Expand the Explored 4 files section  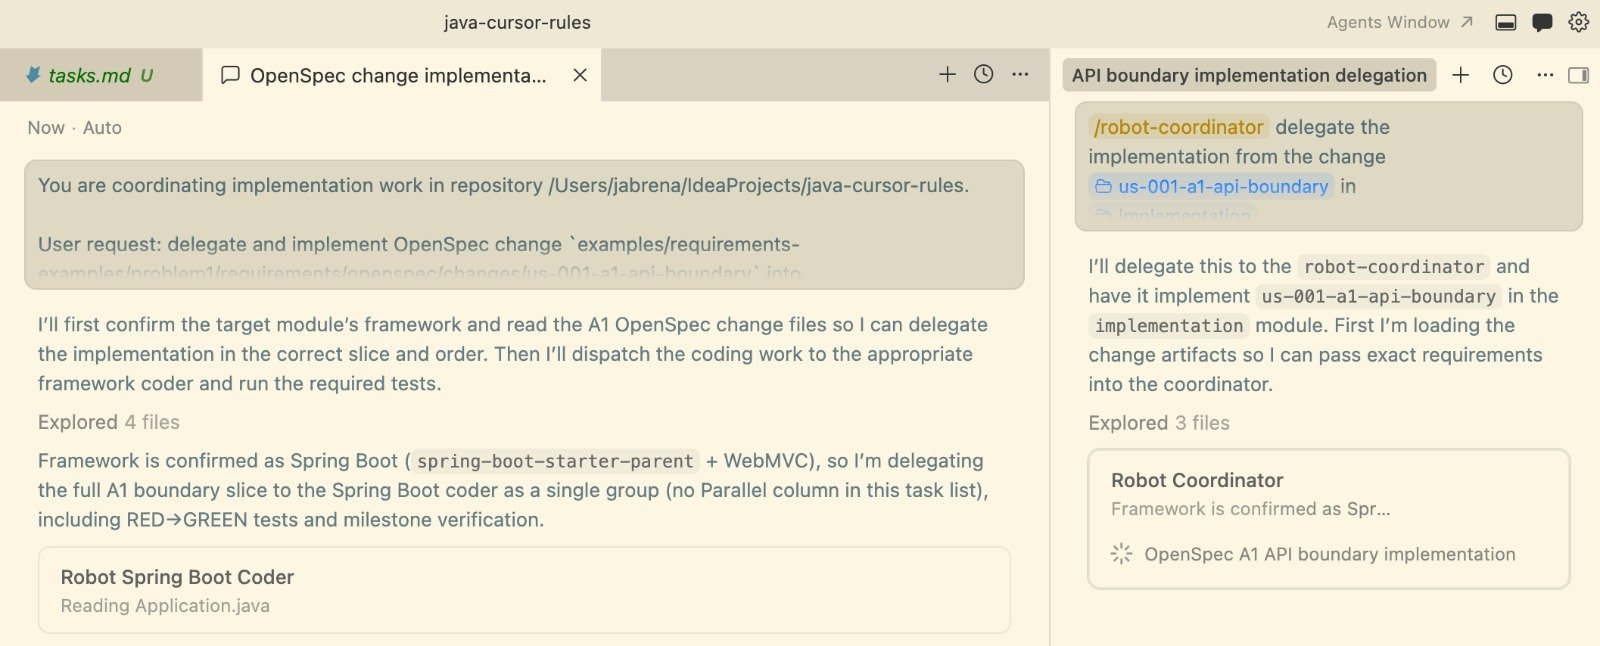(109, 422)
